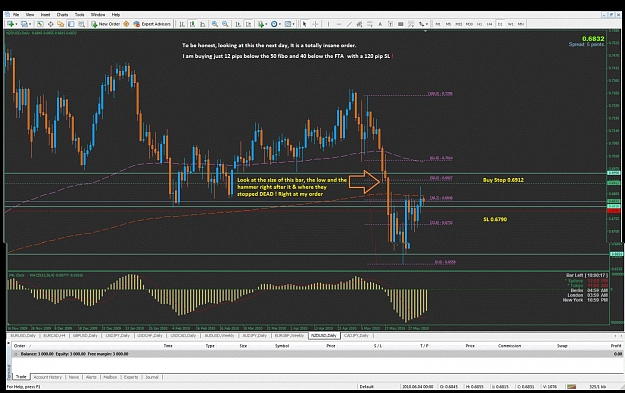Click the Zoom Out magnifier icon
Viewport: 625px width, 393px height.
coord(225,24)
